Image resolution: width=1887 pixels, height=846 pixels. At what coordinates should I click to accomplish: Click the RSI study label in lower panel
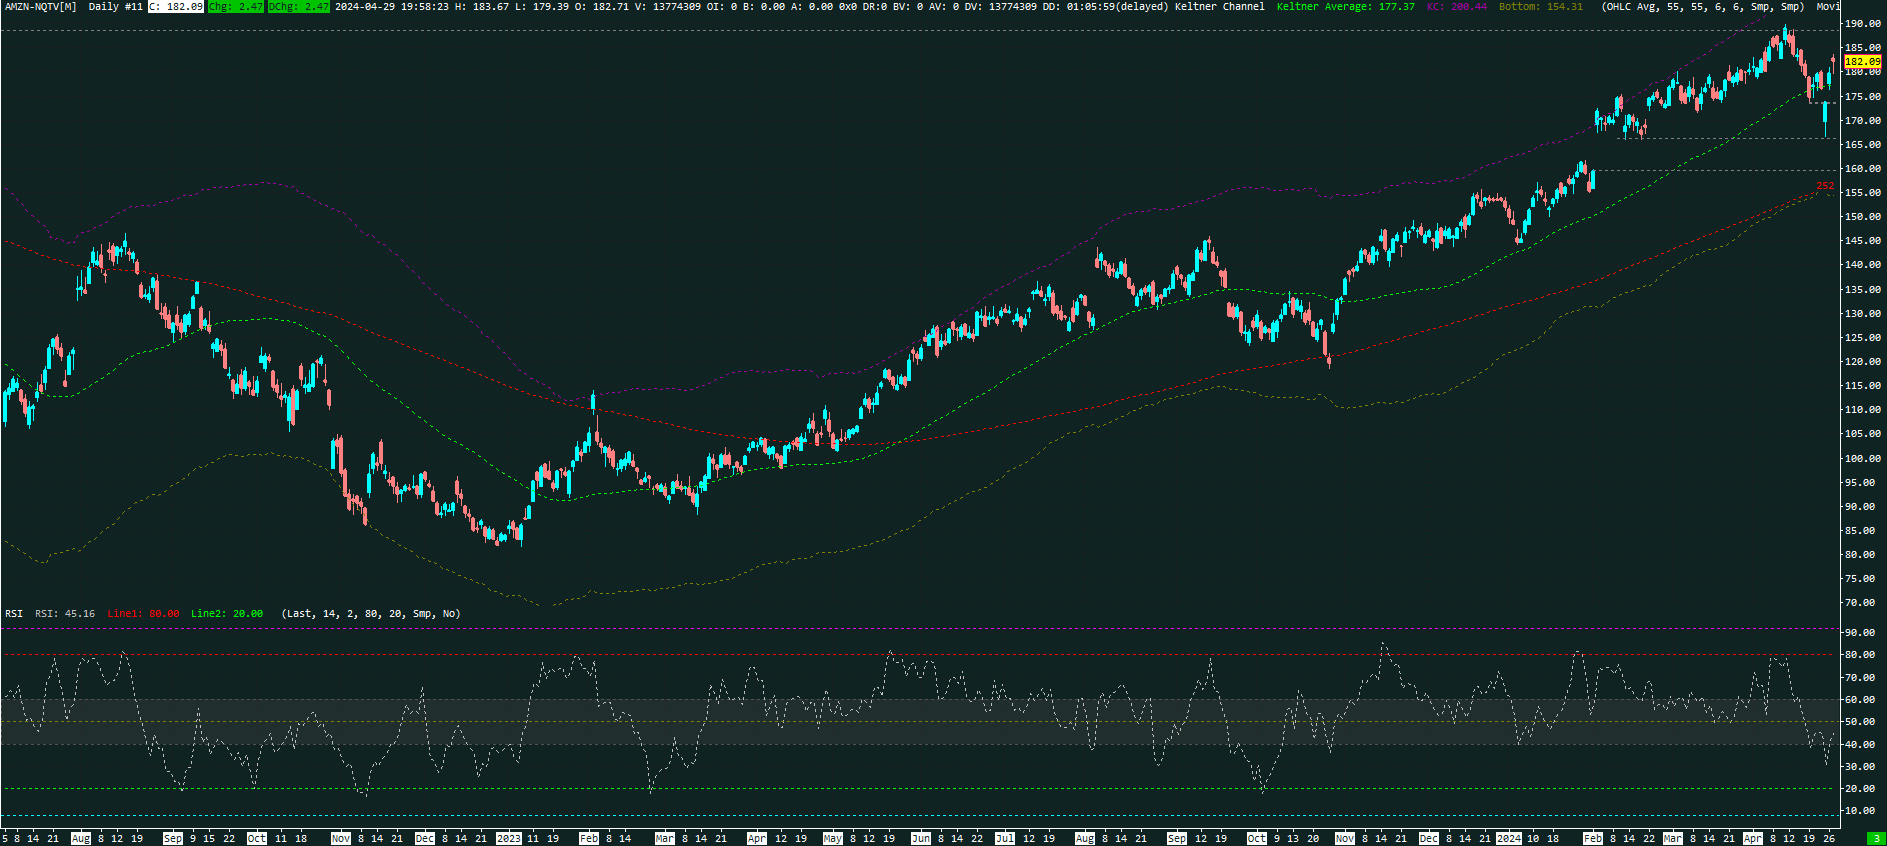(14, 614)
